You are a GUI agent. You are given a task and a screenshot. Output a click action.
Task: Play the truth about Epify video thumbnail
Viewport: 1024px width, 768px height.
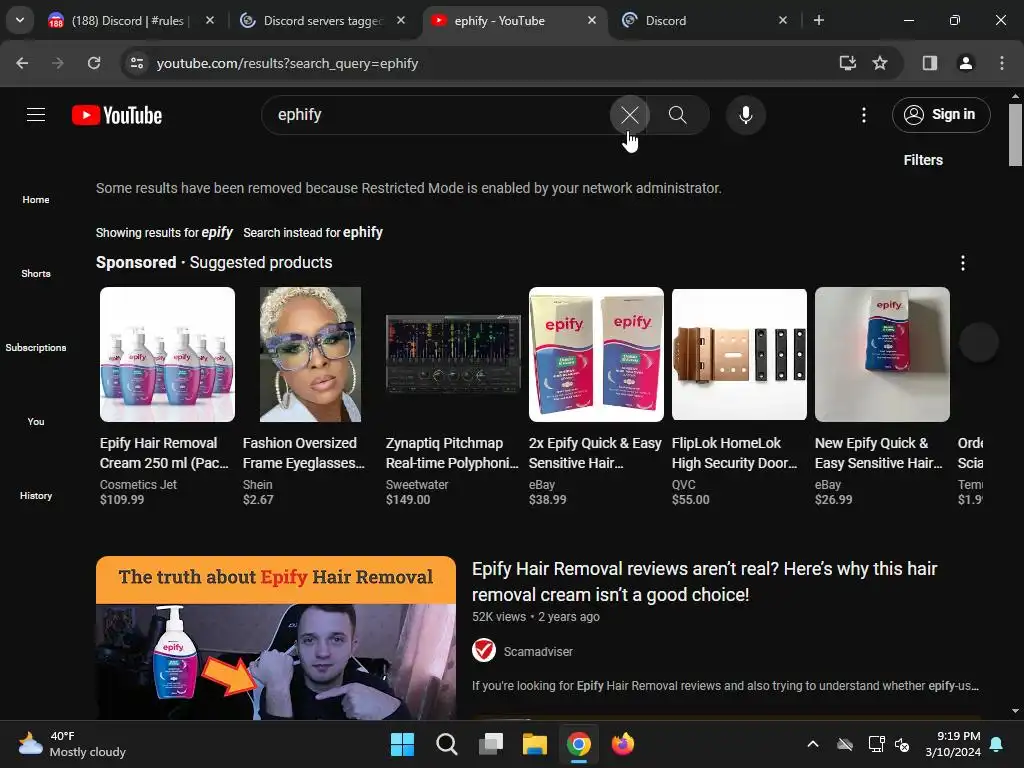276,638
